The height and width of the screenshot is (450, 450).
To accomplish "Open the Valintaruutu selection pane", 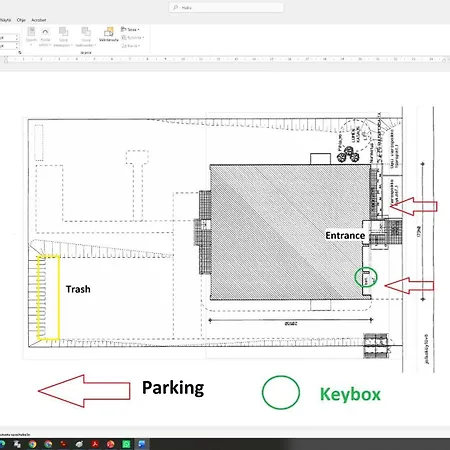I will pyautogui.click(x=109, y=35).
